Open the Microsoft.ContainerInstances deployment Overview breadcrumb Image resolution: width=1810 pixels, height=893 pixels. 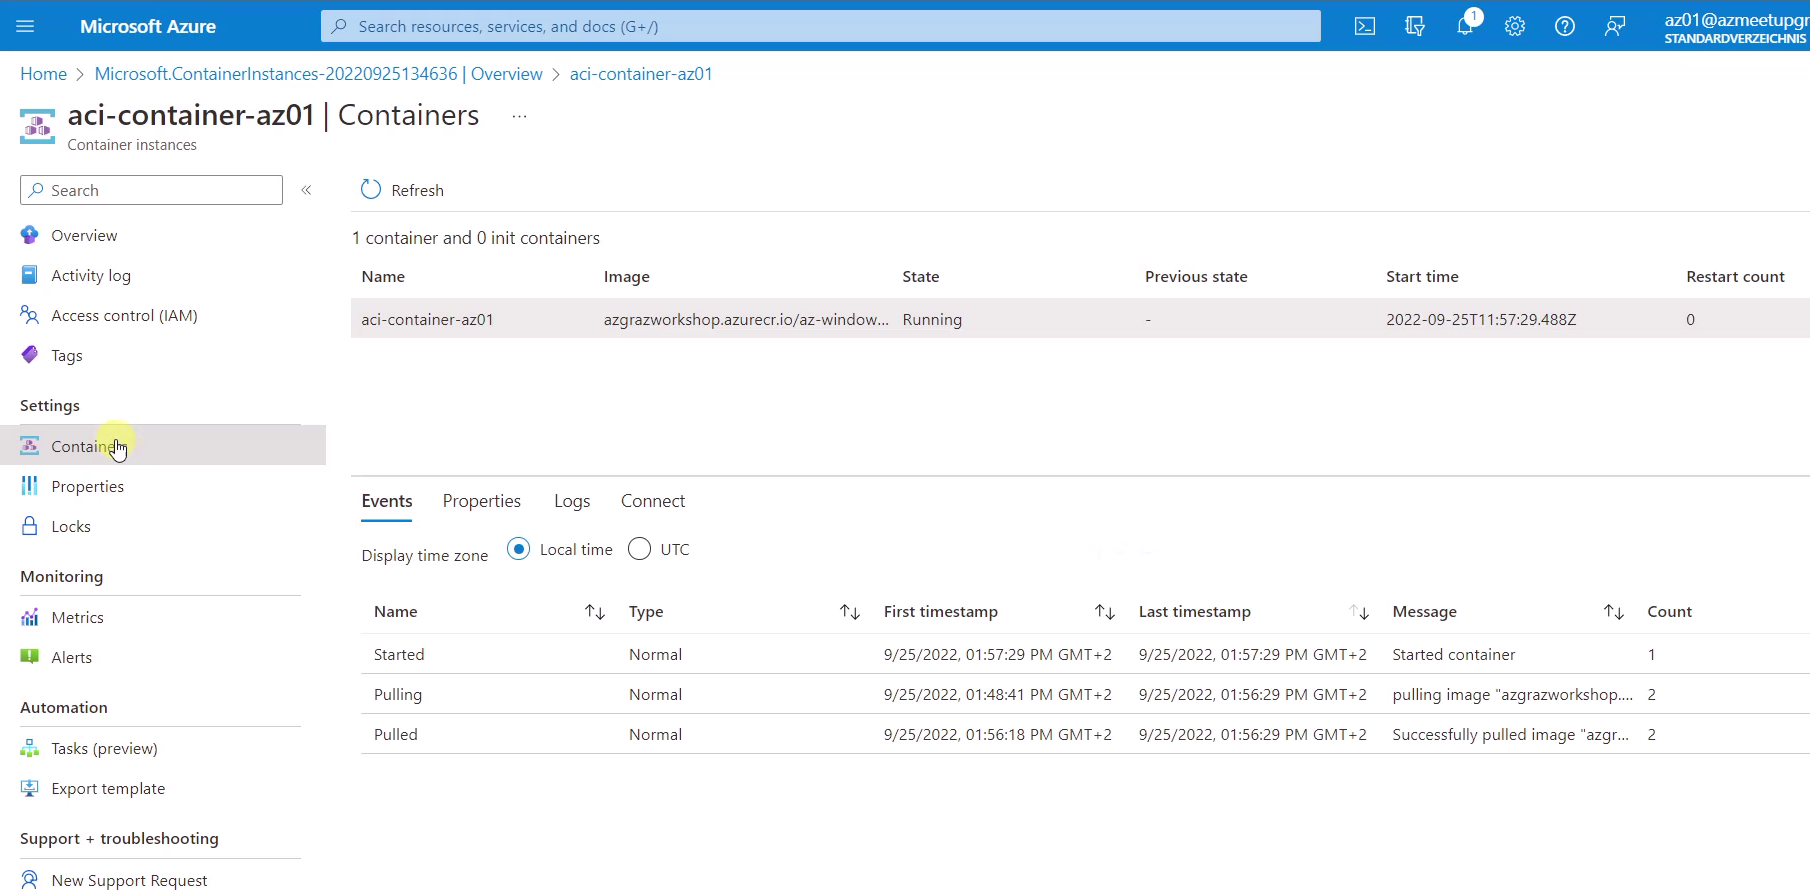[318, 74]
